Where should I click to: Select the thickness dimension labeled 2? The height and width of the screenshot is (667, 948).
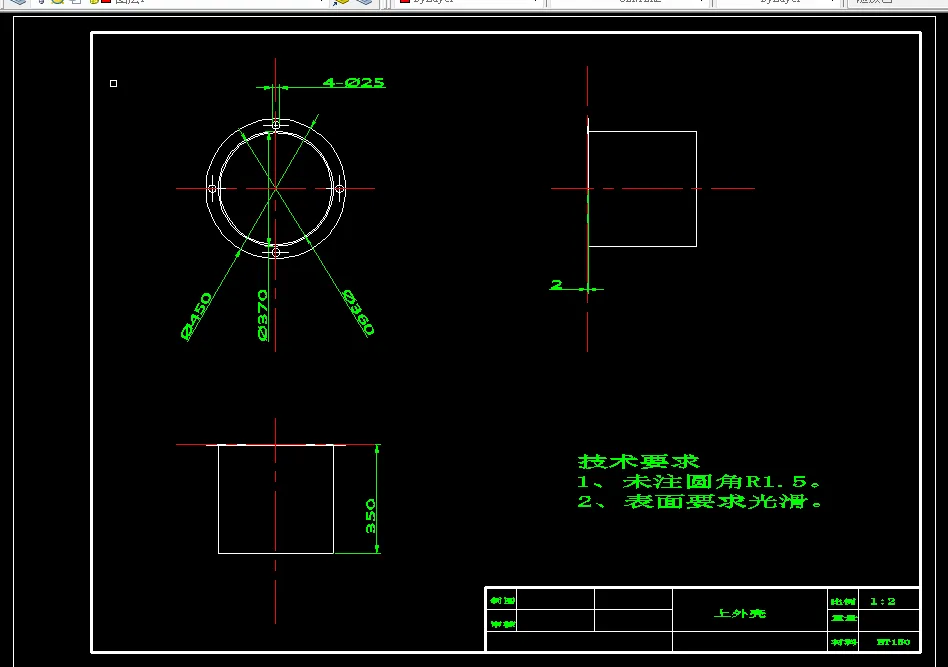pyautogui.click(x=557, y=284)
